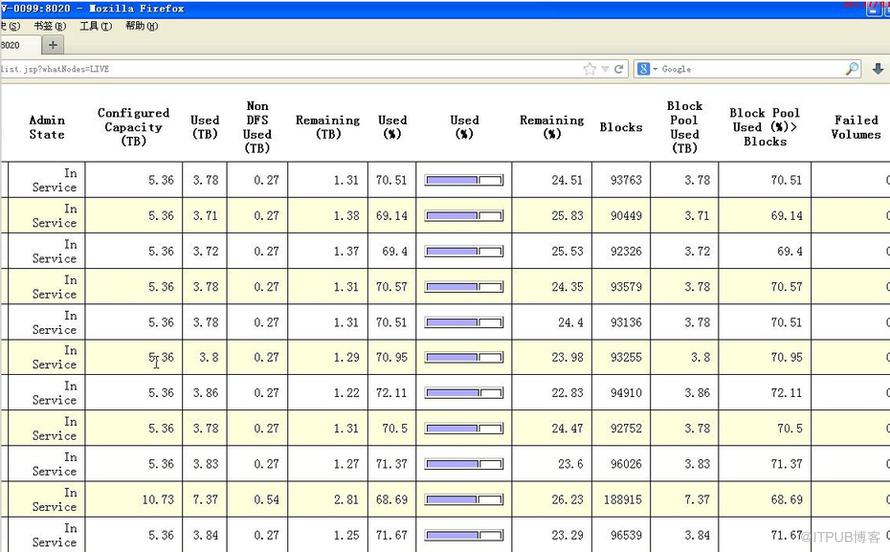890x552 pixels.
Task: Click the 24.47 remaining percent cell
Action: click(552, 428)
